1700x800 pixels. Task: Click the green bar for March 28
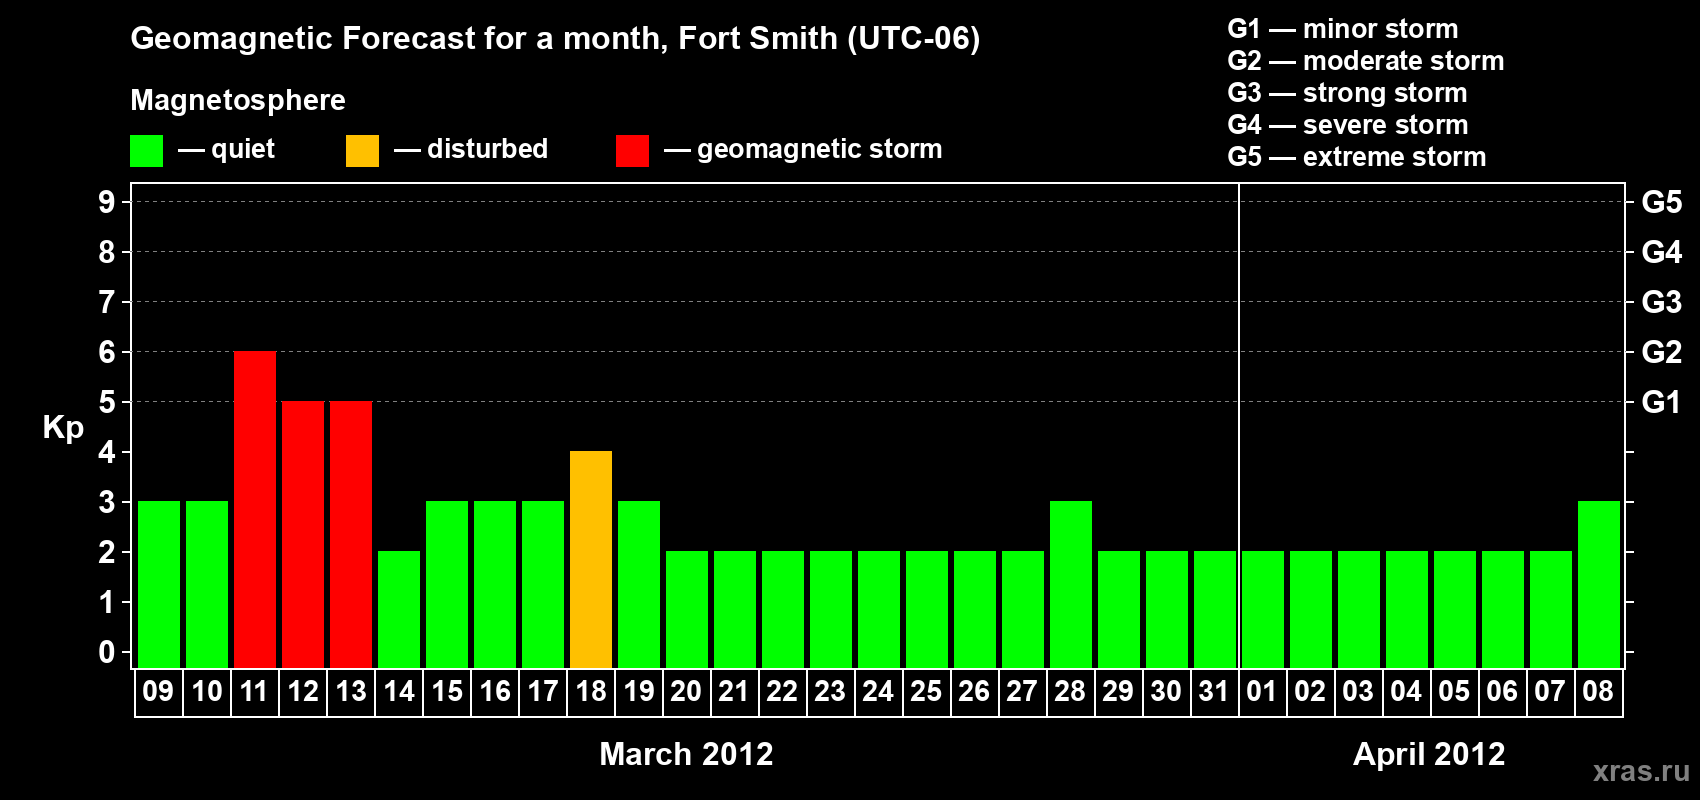pos(1071,585)
